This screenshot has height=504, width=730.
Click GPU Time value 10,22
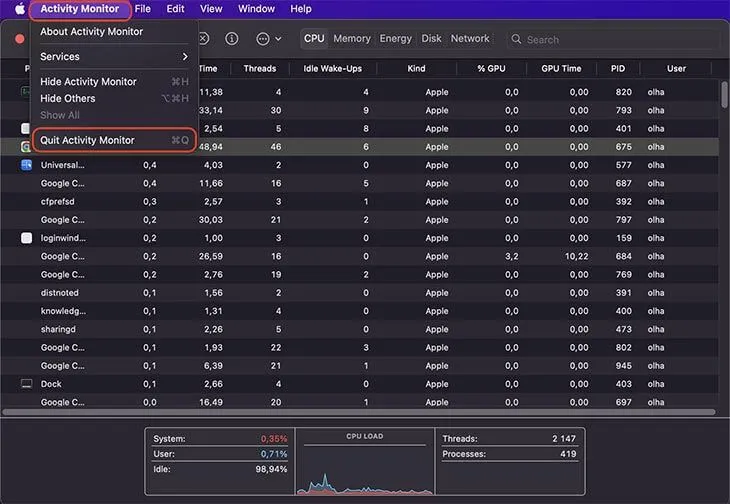pos(576,256)
